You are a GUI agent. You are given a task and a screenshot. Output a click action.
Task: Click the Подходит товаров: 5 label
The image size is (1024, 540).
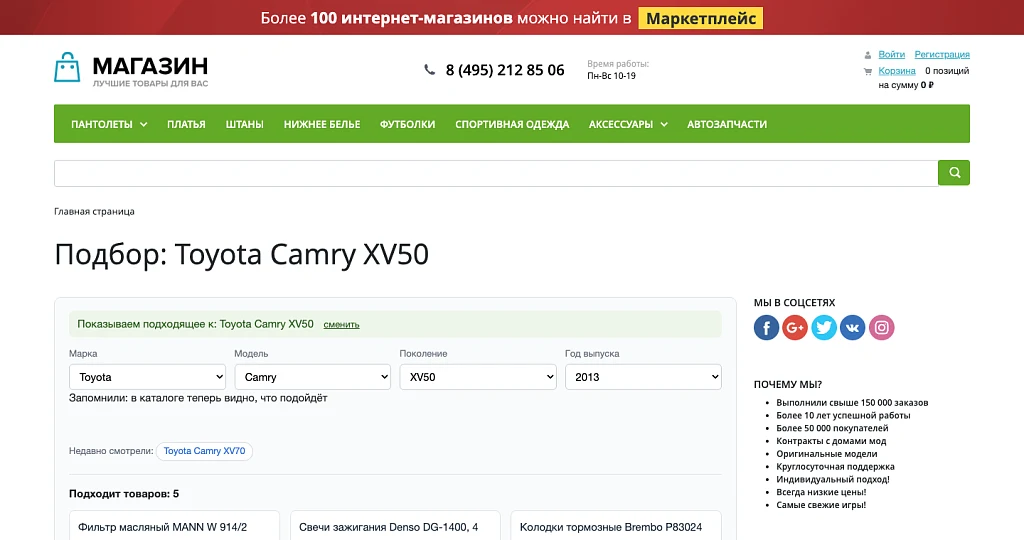tap(124, 494)
